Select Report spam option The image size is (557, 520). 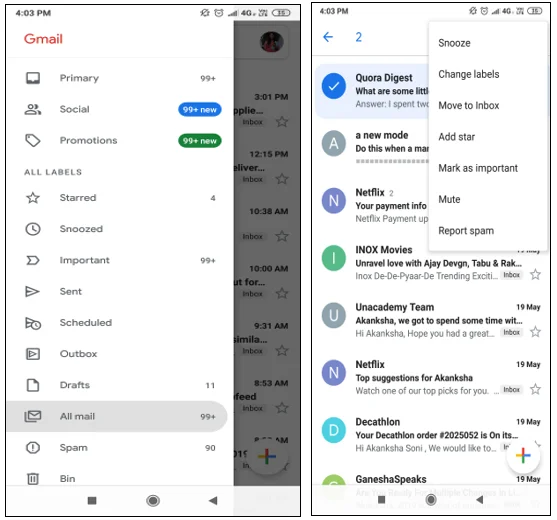pos(466,231)
